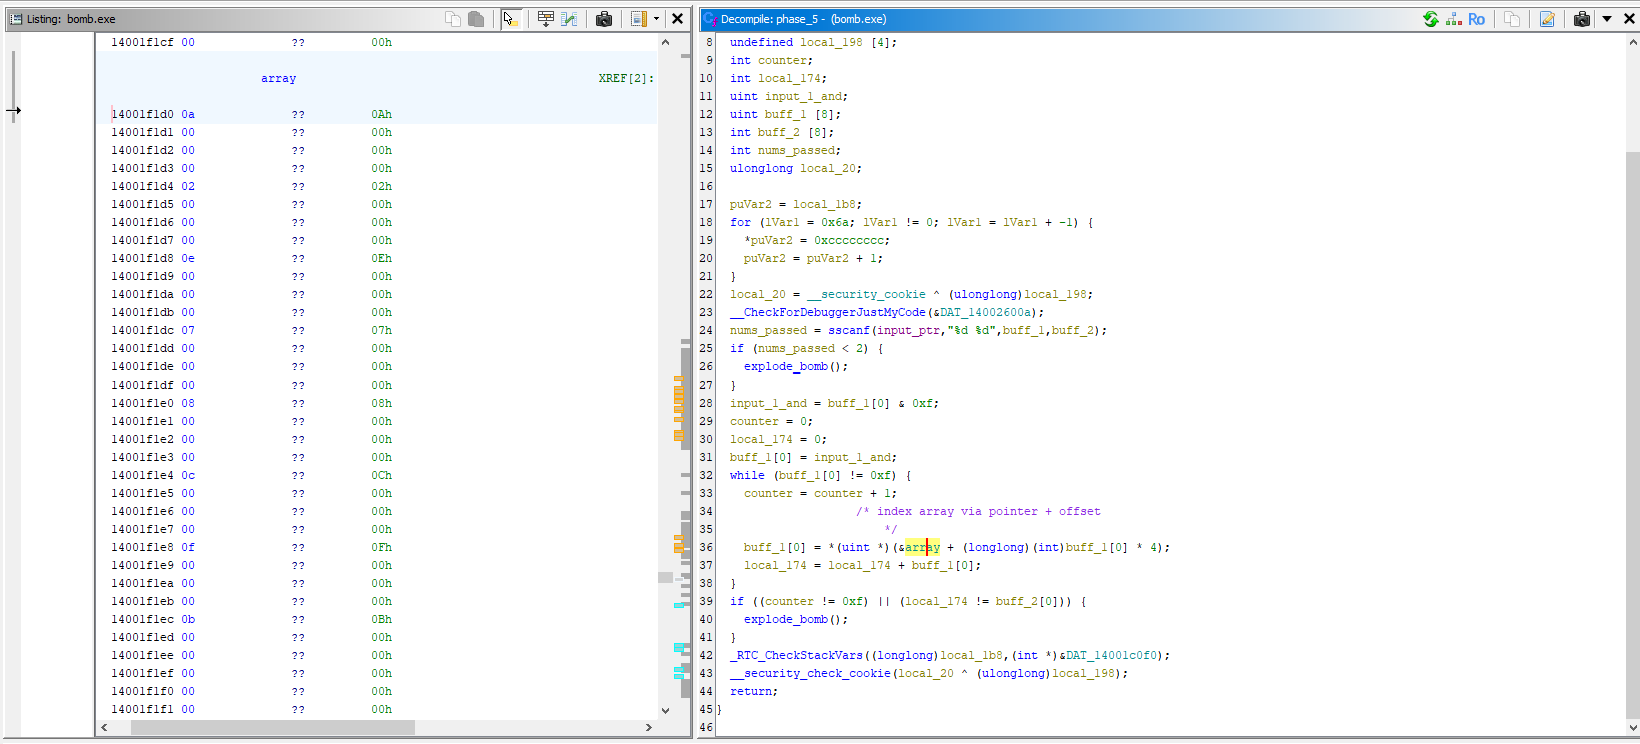Click the highlighted 'array' variable in decompiler

(922, 547)
